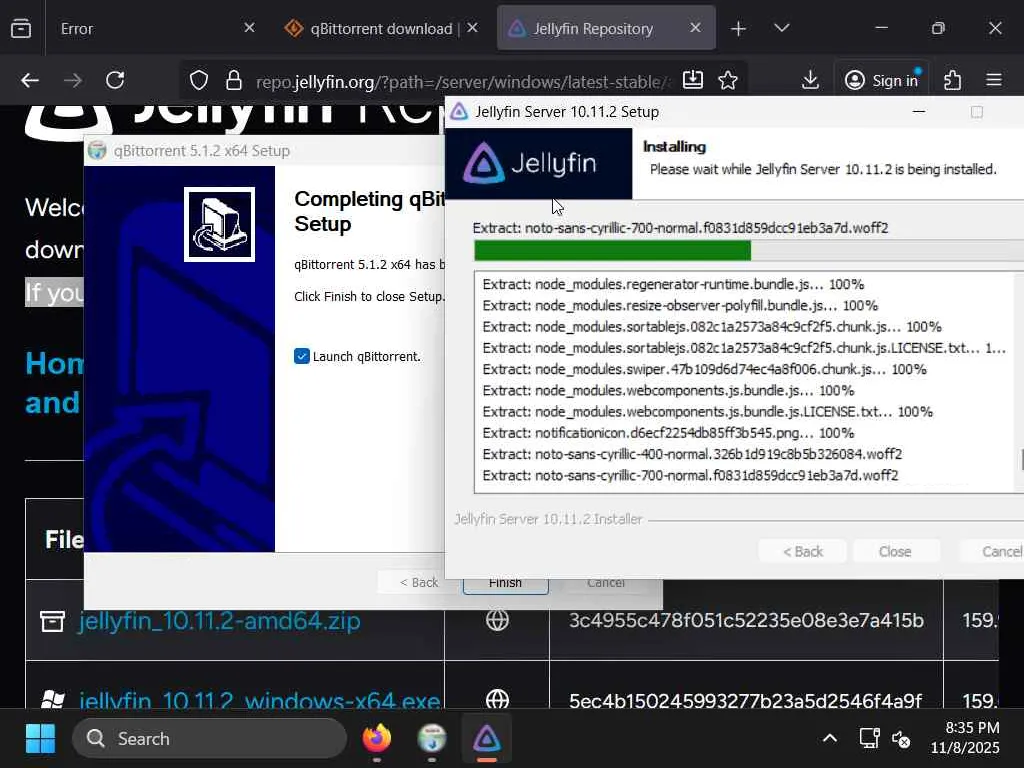Click Back button in Jellyfin Setup
Viewport: 1024px width, 768px height.
(803, 551)
